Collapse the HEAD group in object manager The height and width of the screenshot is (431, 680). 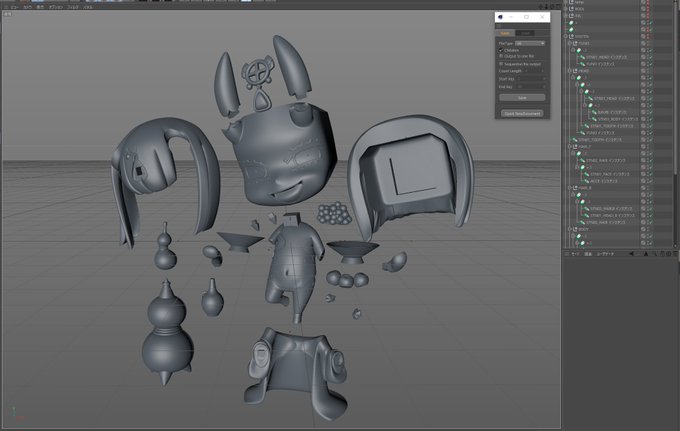point(570,71)
